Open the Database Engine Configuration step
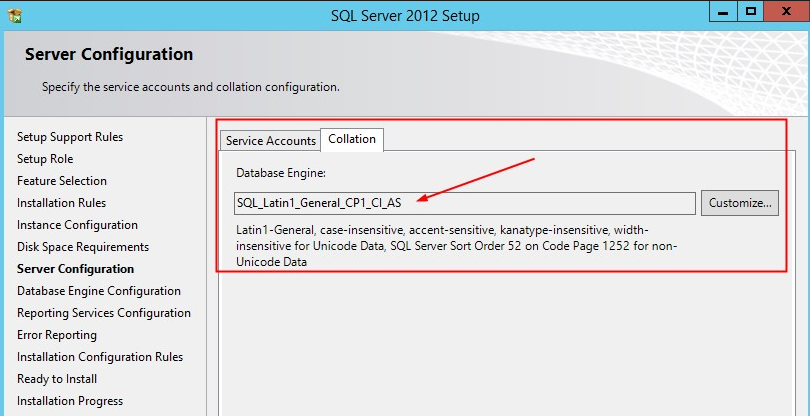The height and width of the screenshot is (416, 810). (99, 291)
